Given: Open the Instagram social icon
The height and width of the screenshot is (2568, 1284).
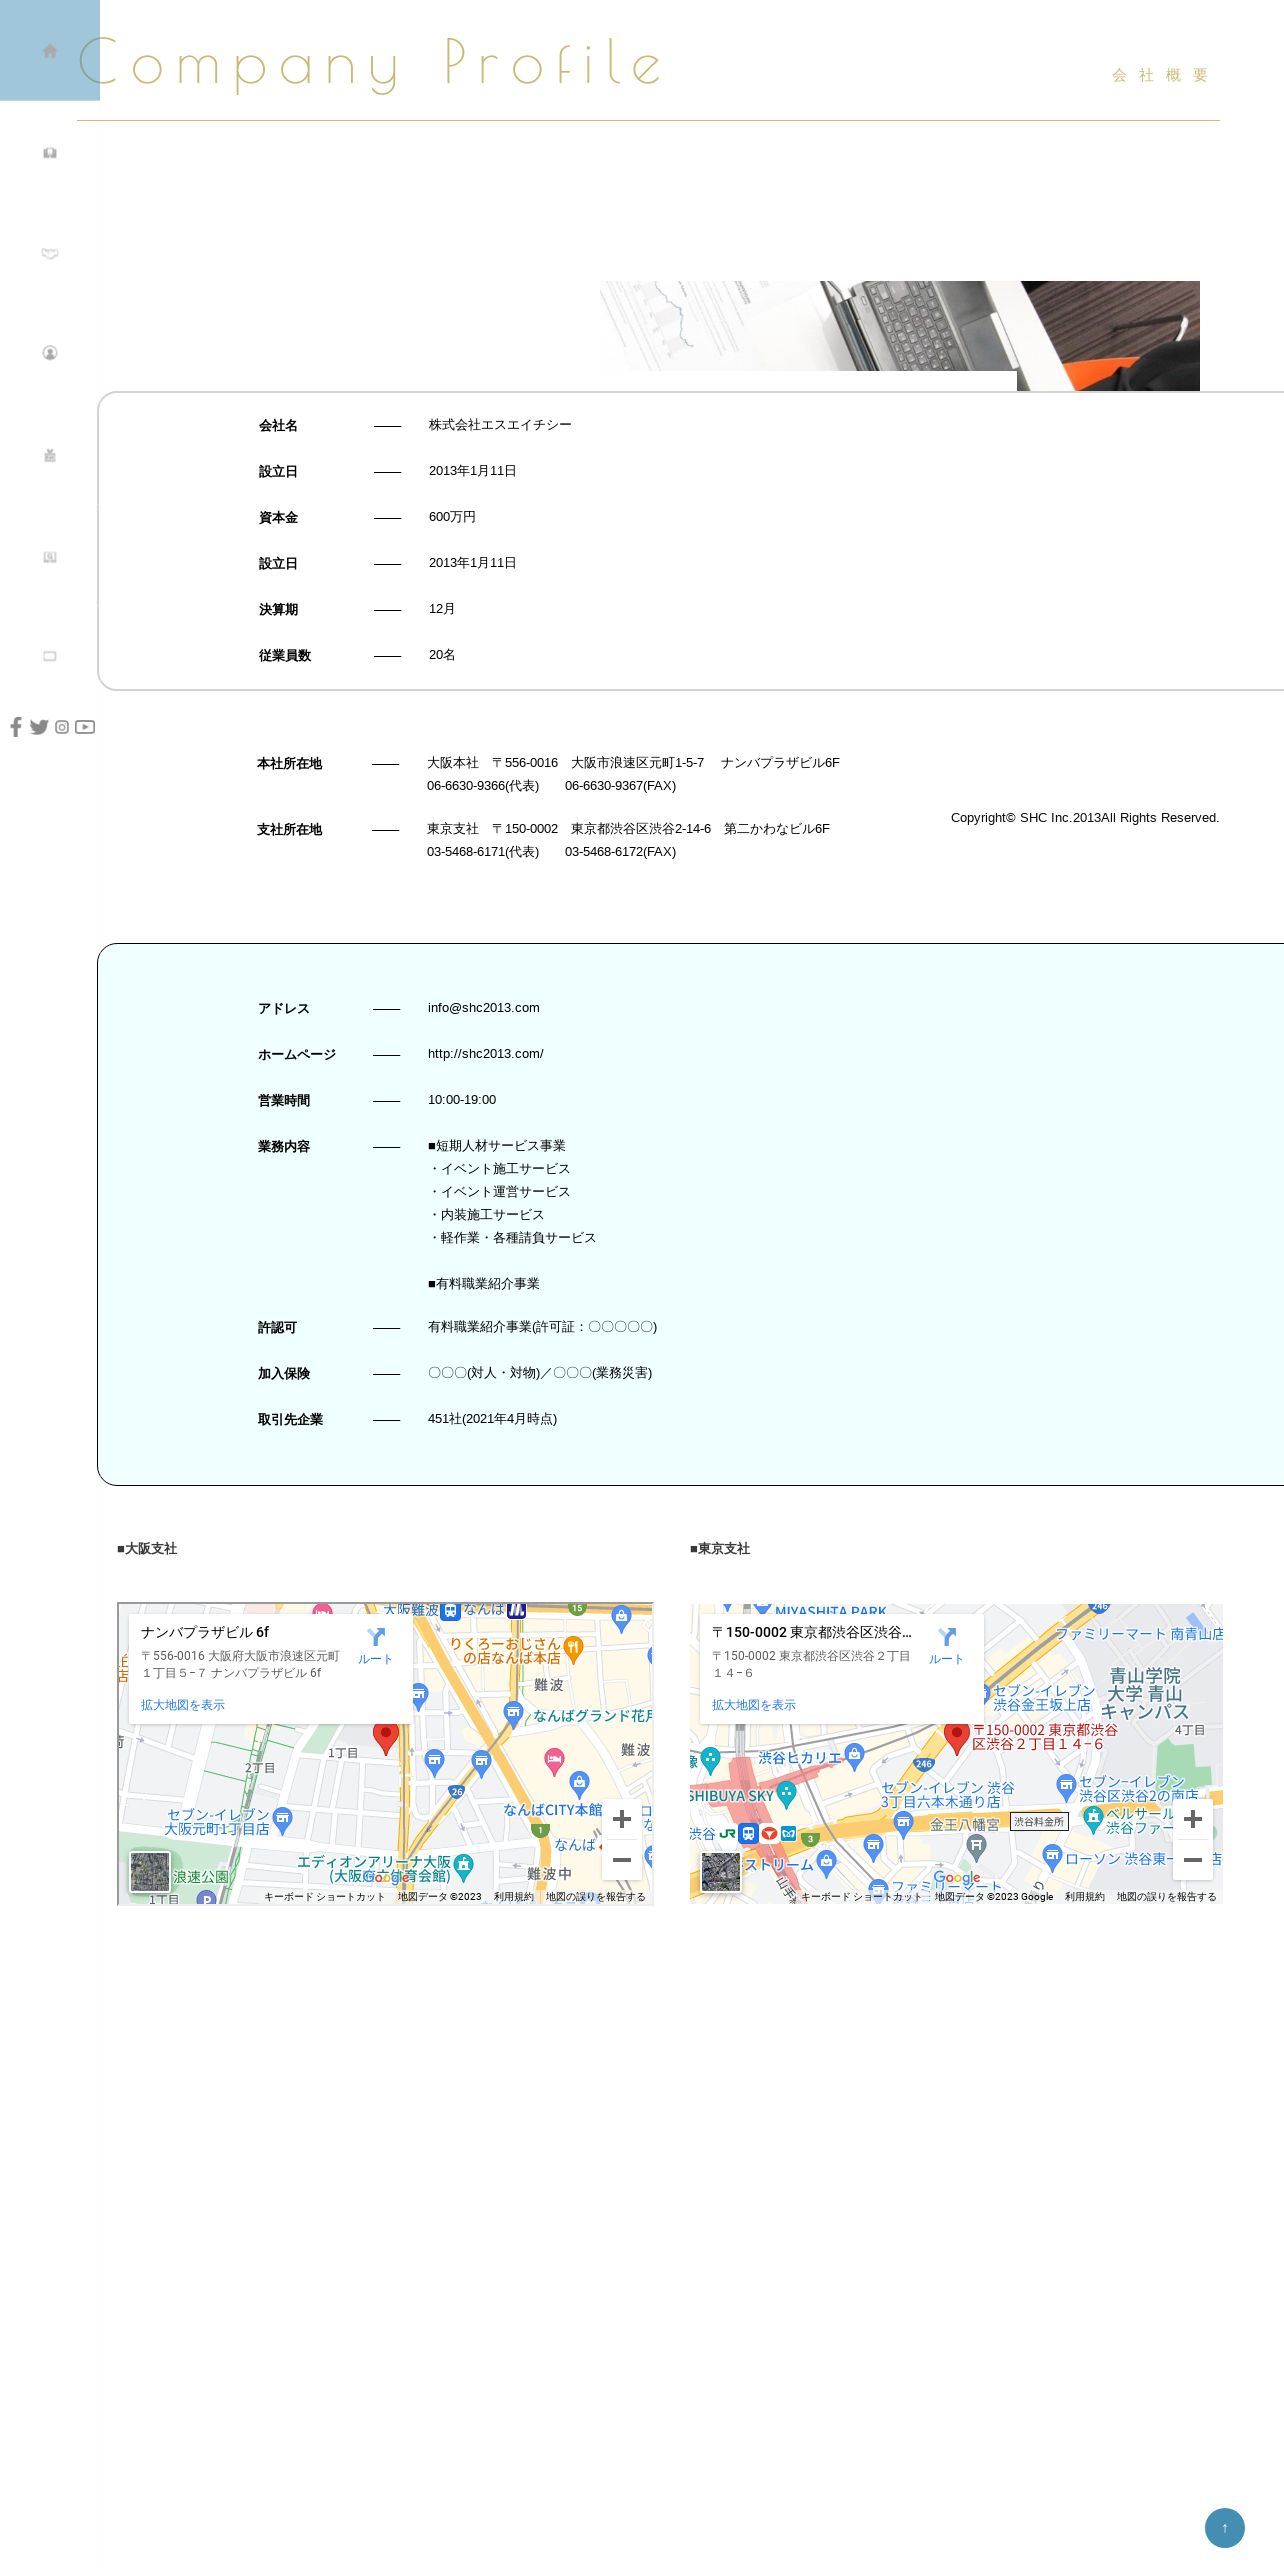Looking at the screenshot, I should 62,727.
